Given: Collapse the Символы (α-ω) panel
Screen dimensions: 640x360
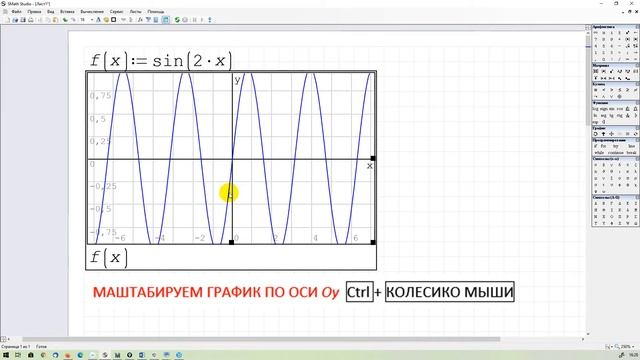Looking at the screenshot, I should (x=638, y=159).
